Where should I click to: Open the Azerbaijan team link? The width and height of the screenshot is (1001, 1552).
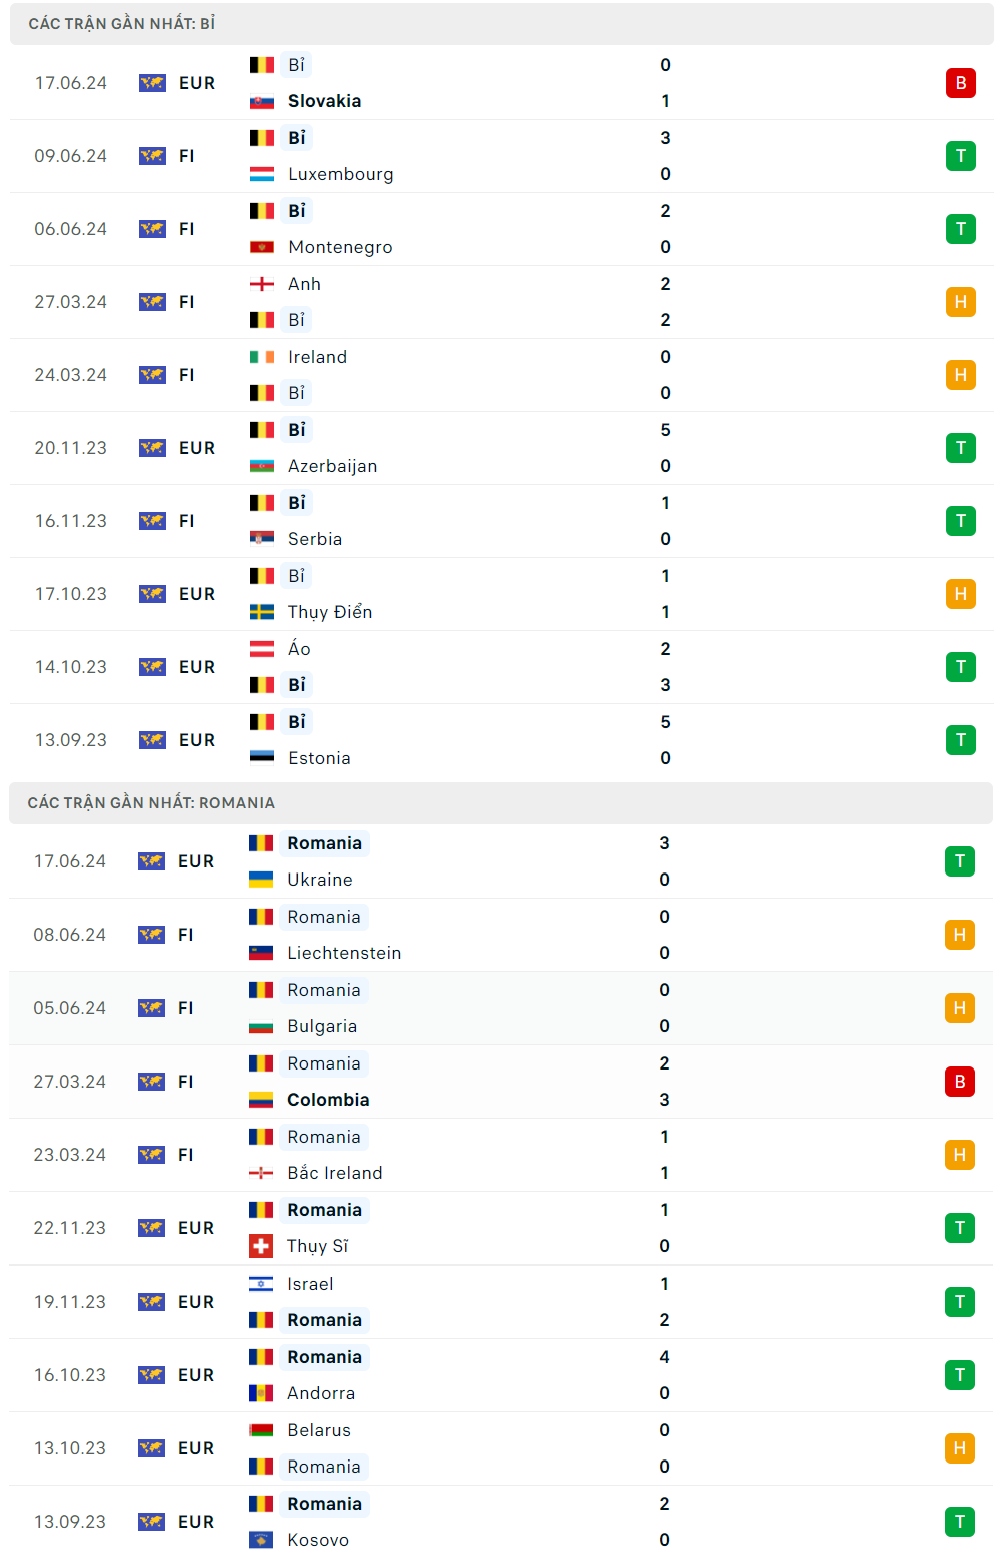[332, 466]
